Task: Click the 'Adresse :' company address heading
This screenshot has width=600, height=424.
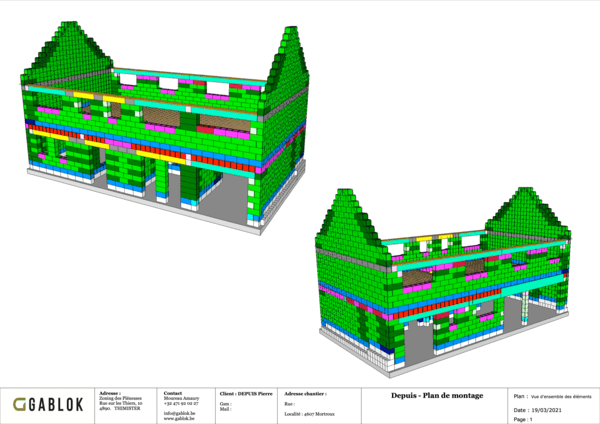Action: (x=110, y=394)
